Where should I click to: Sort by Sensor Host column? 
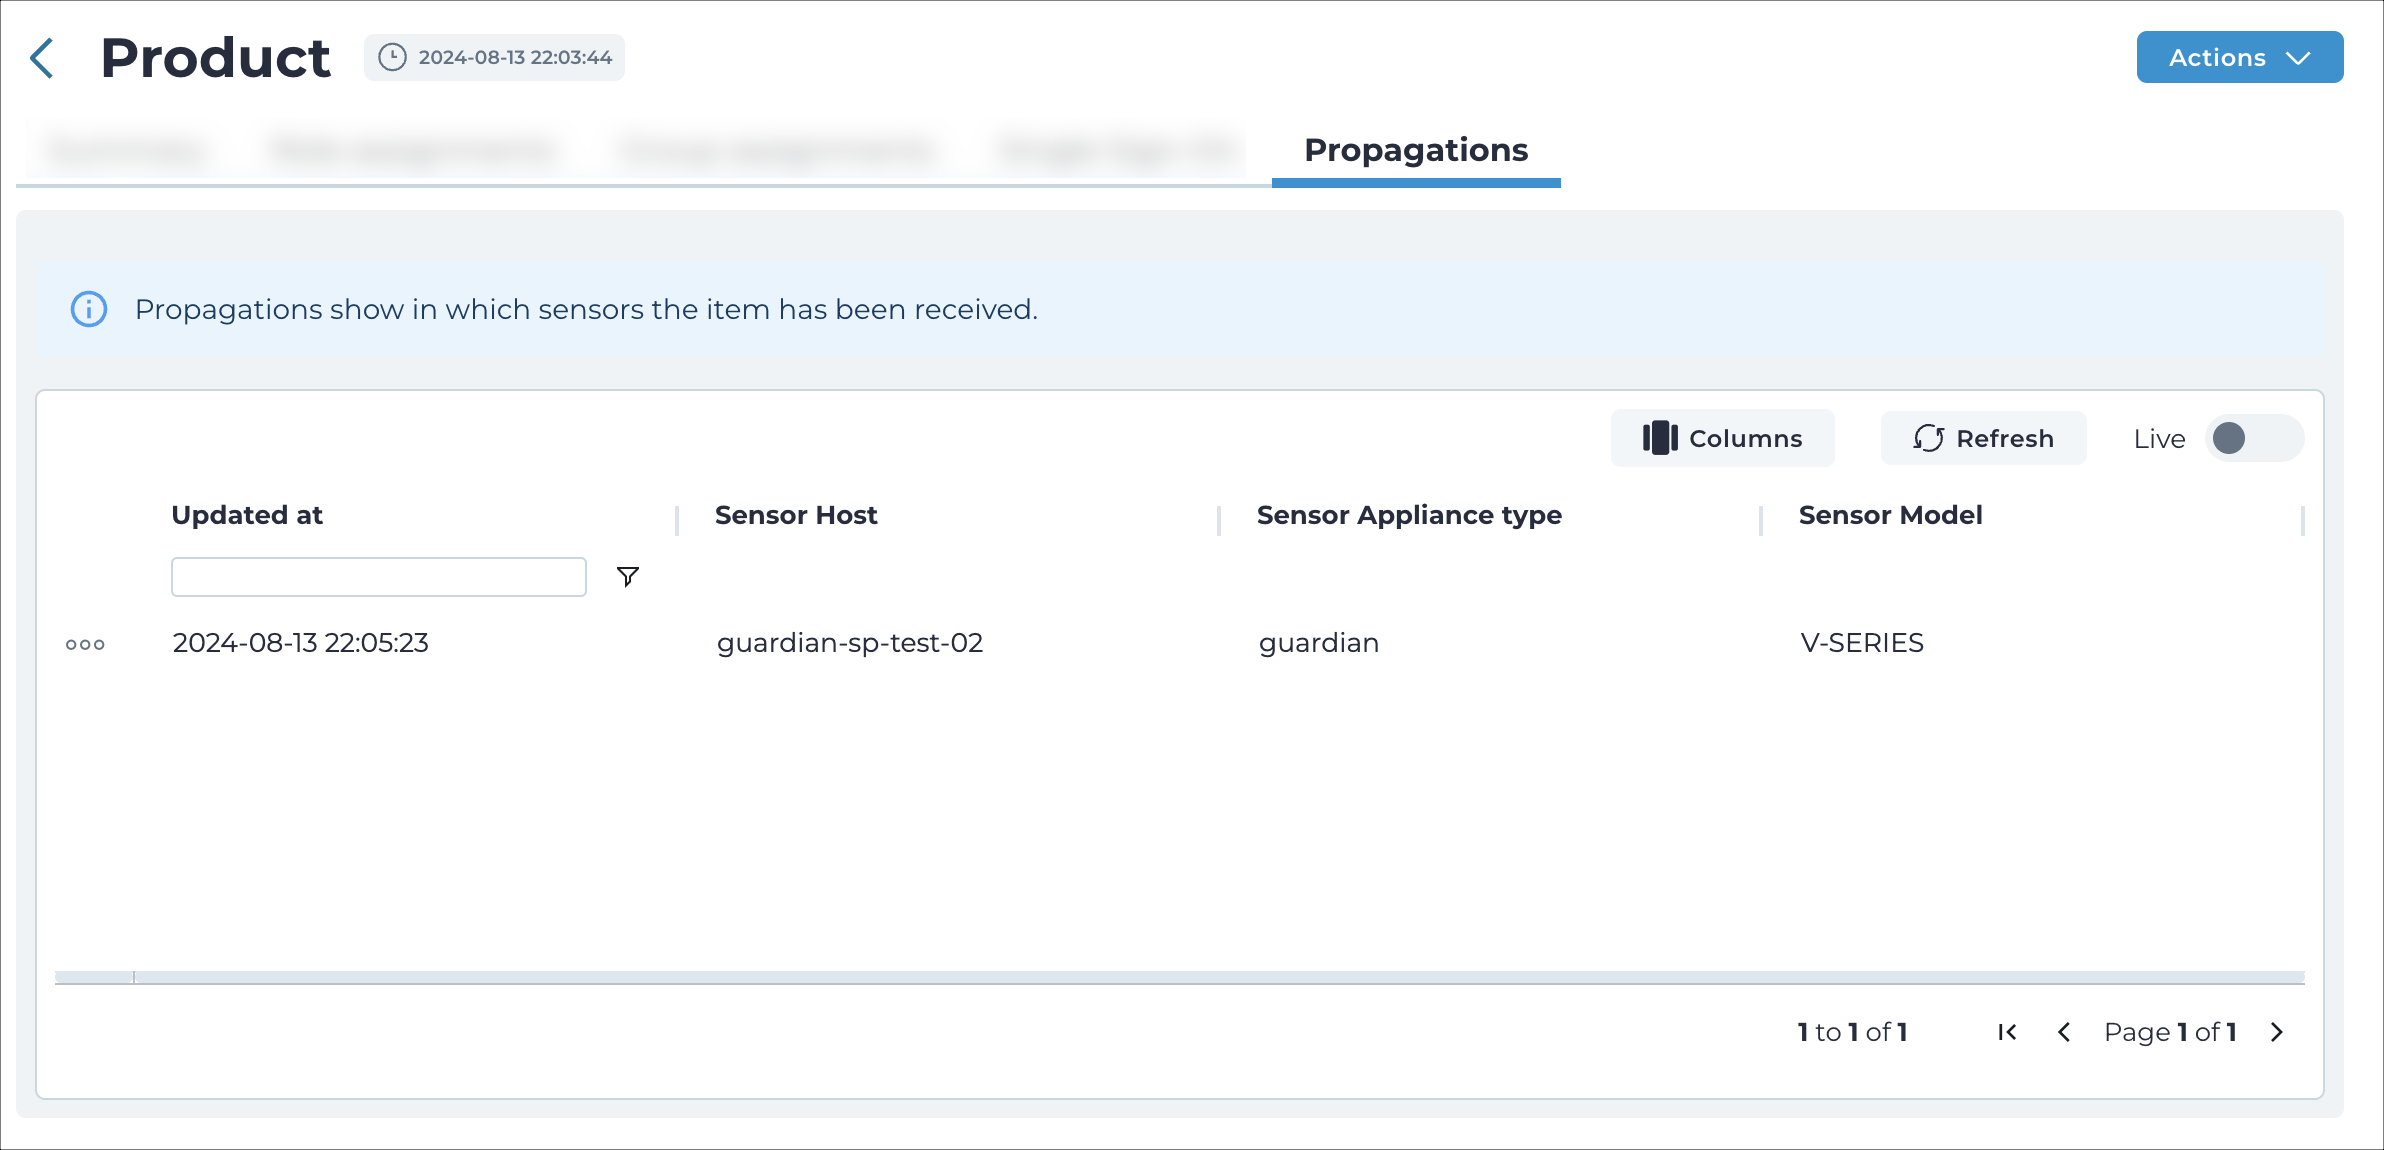[796, 515]
